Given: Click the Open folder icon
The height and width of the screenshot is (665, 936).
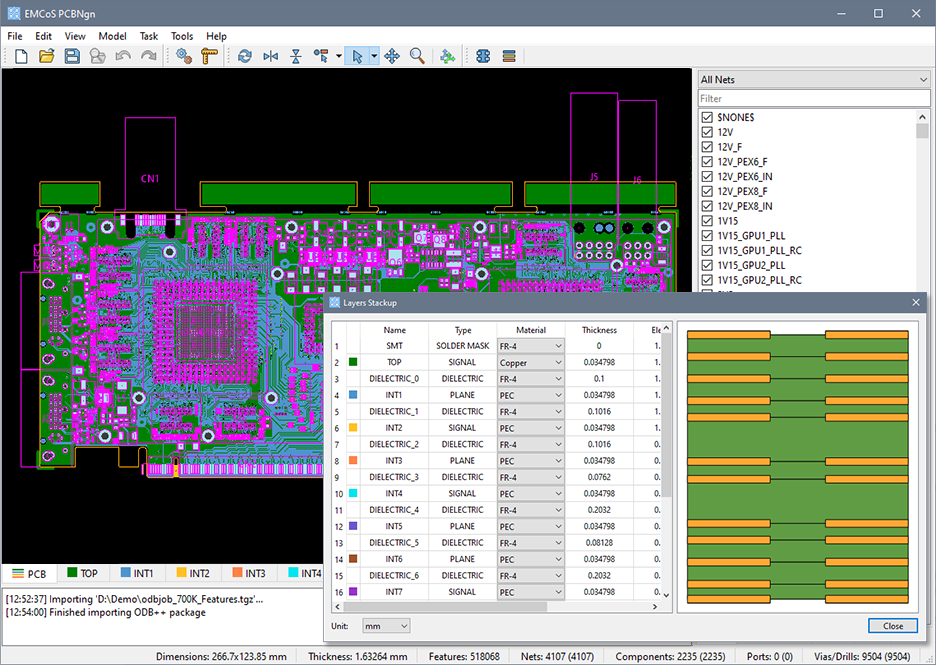Looking at the screenshot, I should (x=46, y=57).
